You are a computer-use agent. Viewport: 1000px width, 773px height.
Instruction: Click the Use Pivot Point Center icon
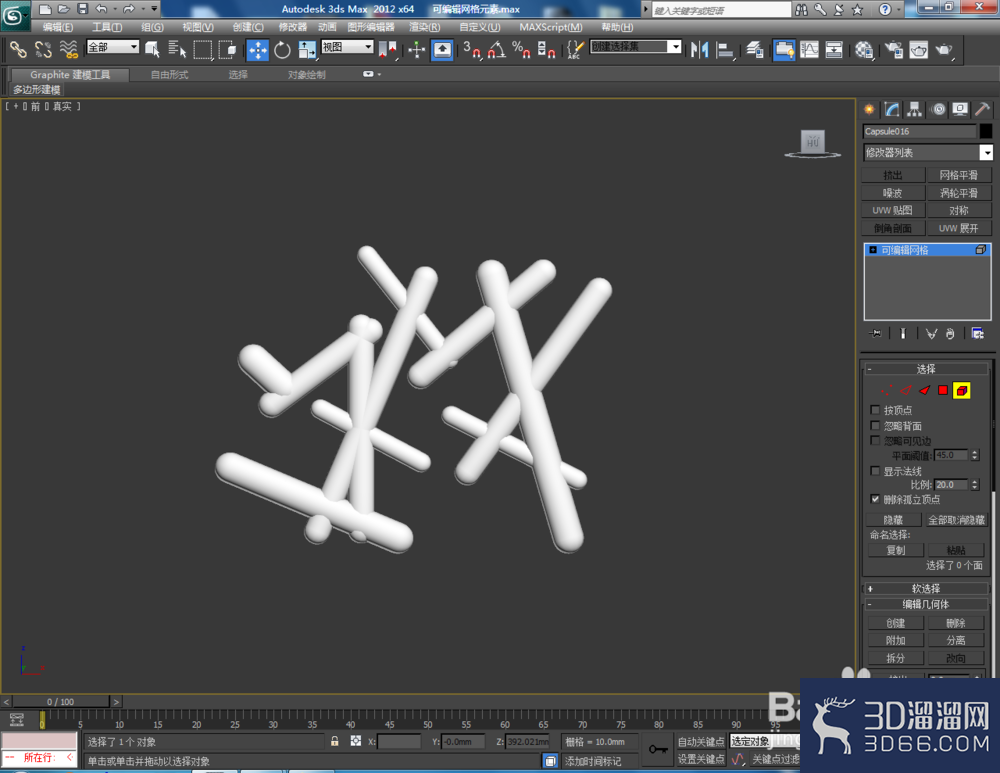(x=388, y=49)
